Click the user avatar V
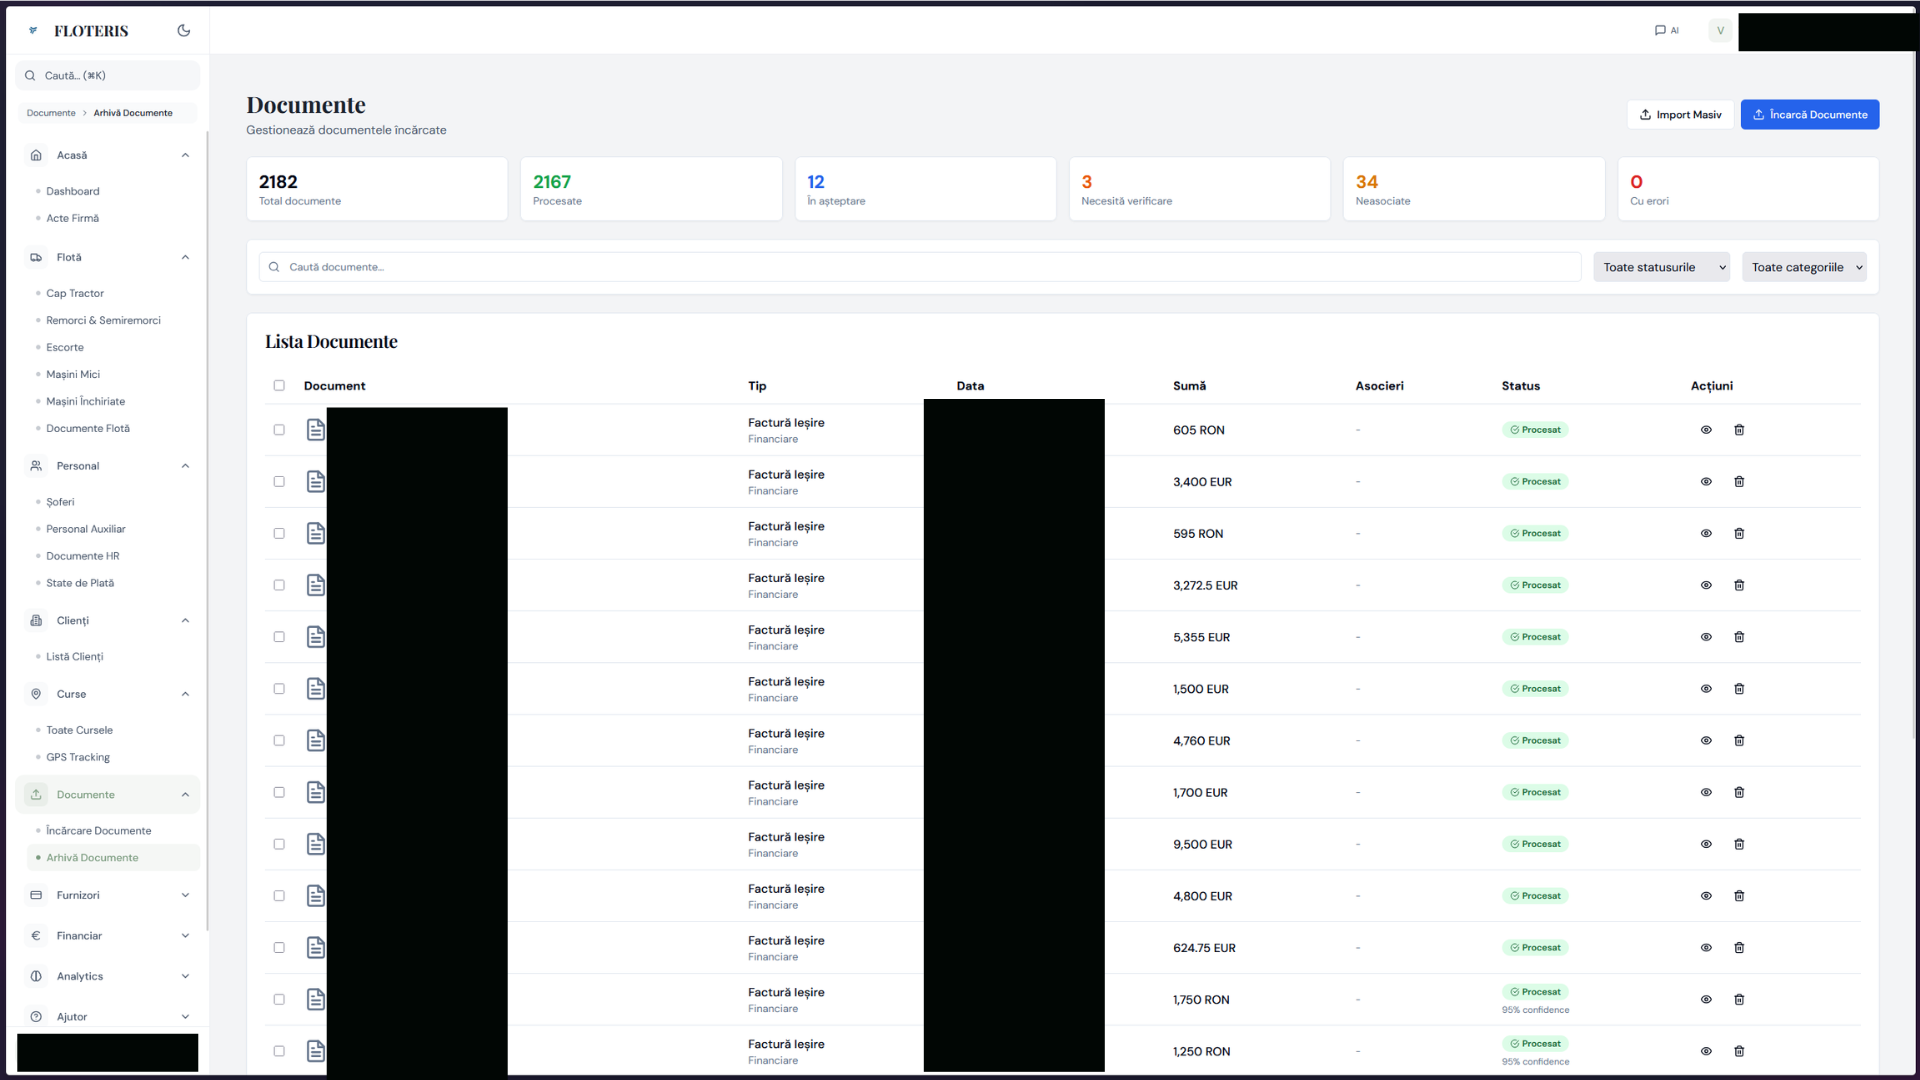 pyautogui.click(x=1720, y=31)
